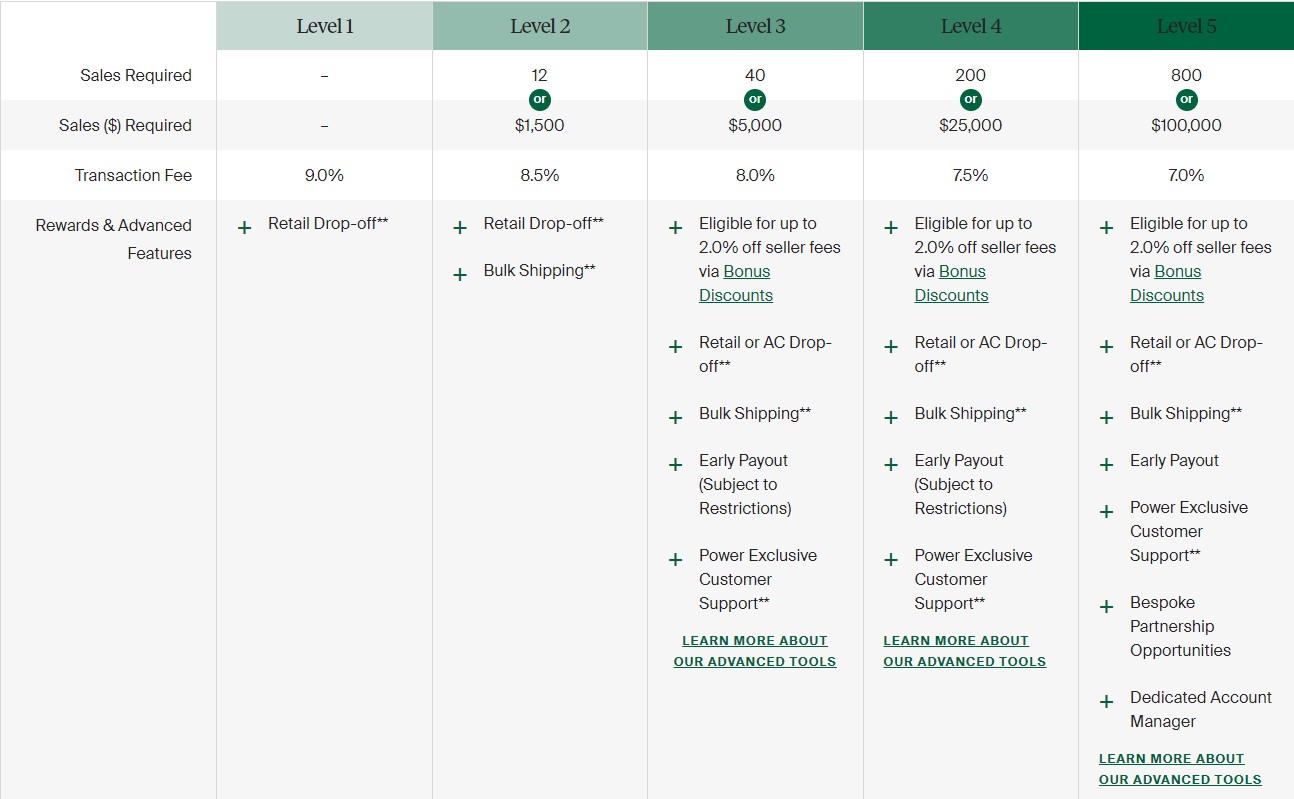
Task: Click the 7.0% transaction fee value
Action: click(x=1186, y=175)
